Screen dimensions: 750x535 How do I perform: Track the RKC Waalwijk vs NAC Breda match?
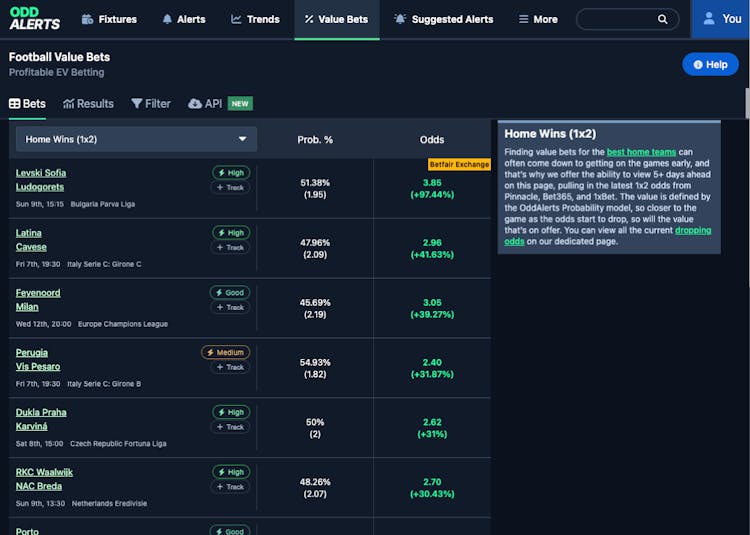tap(230, 487)
